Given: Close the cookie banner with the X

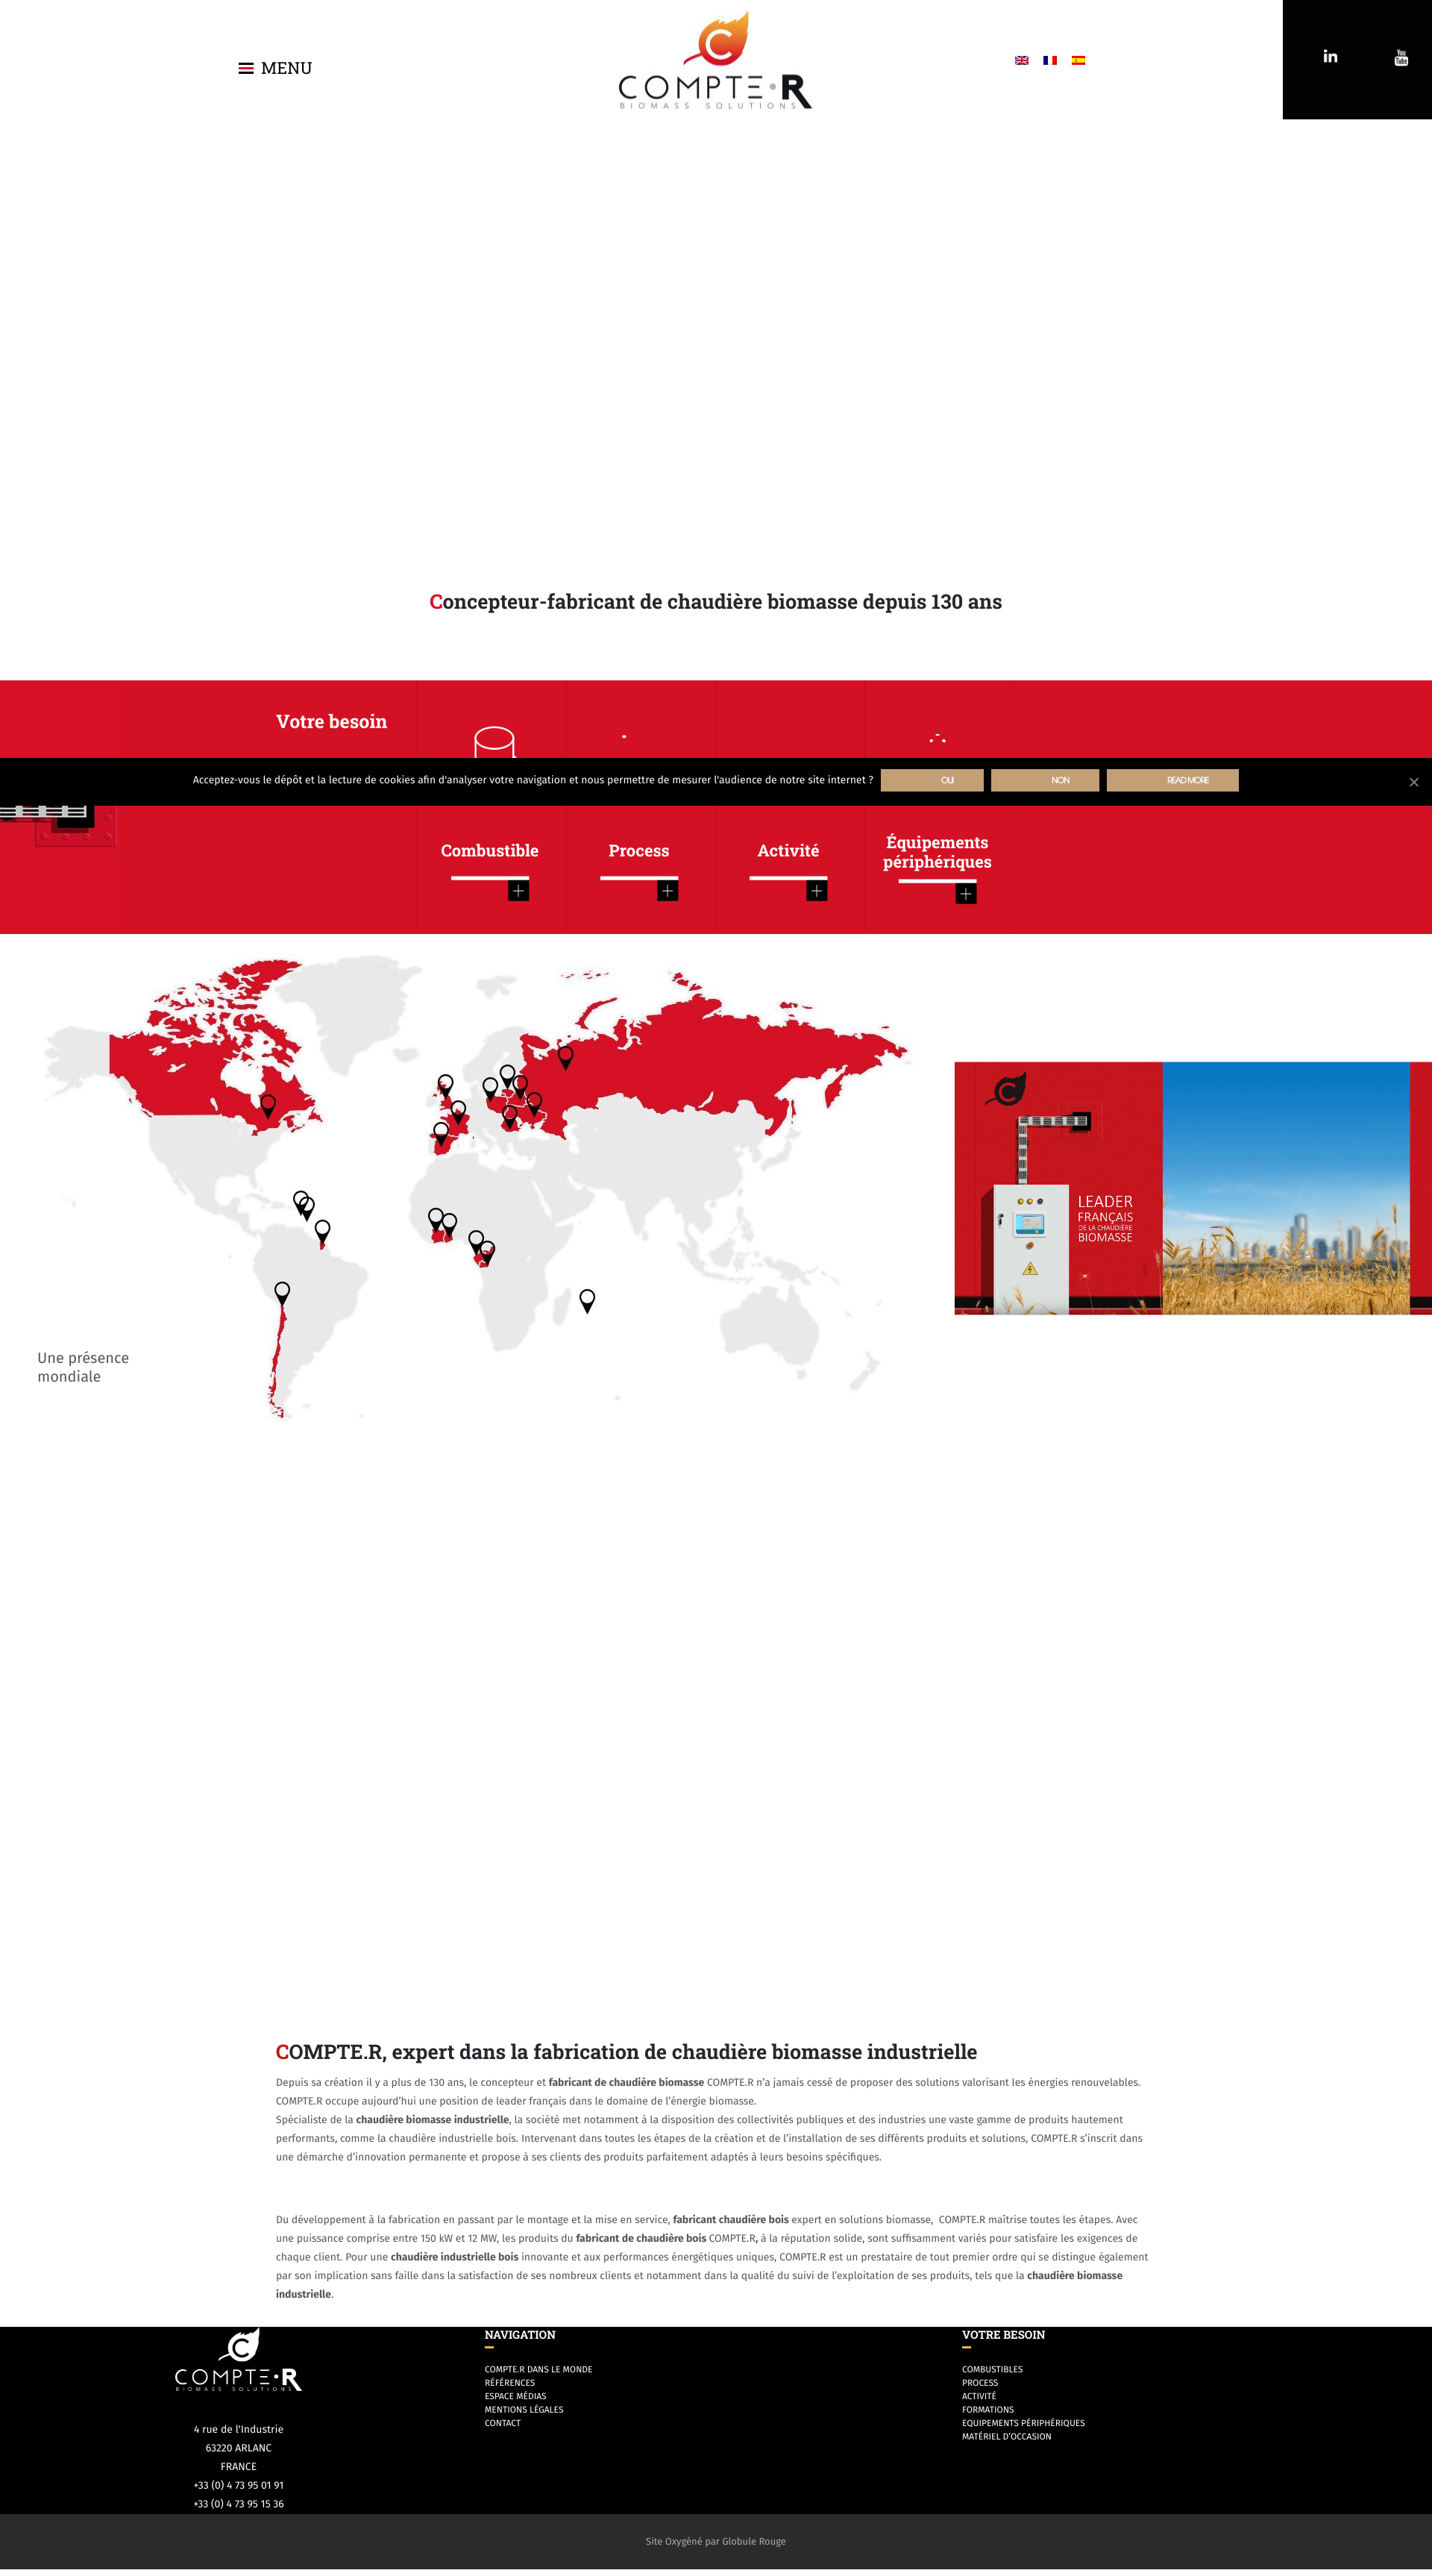Looking at the screenshot, I should pos(1414,782).
